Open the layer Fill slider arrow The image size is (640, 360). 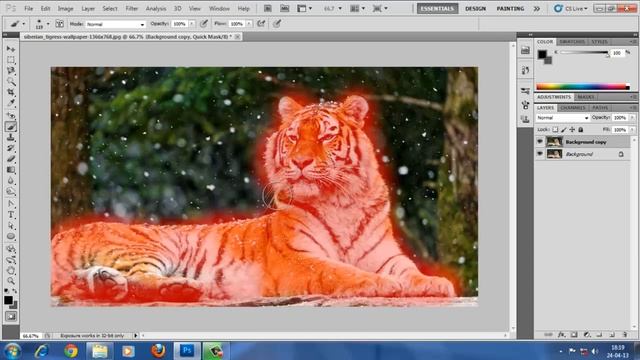632,129
